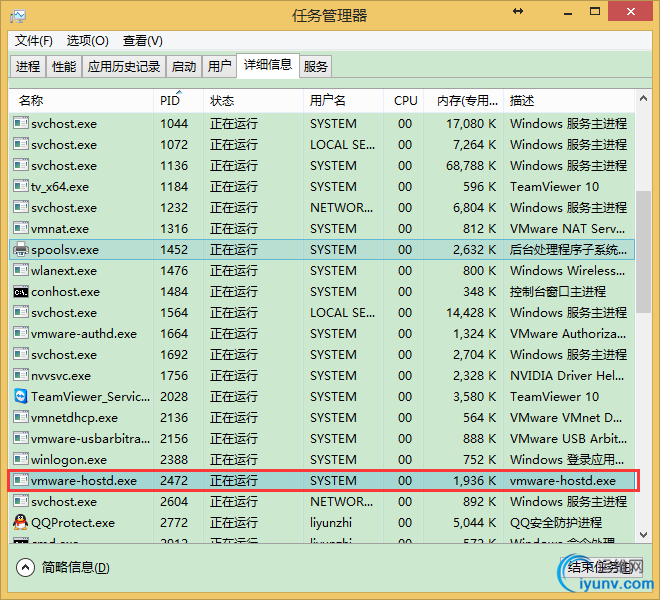Sort by the 用户名 column header
This screenshot has height=600, width=660.
tap(343, 101)
